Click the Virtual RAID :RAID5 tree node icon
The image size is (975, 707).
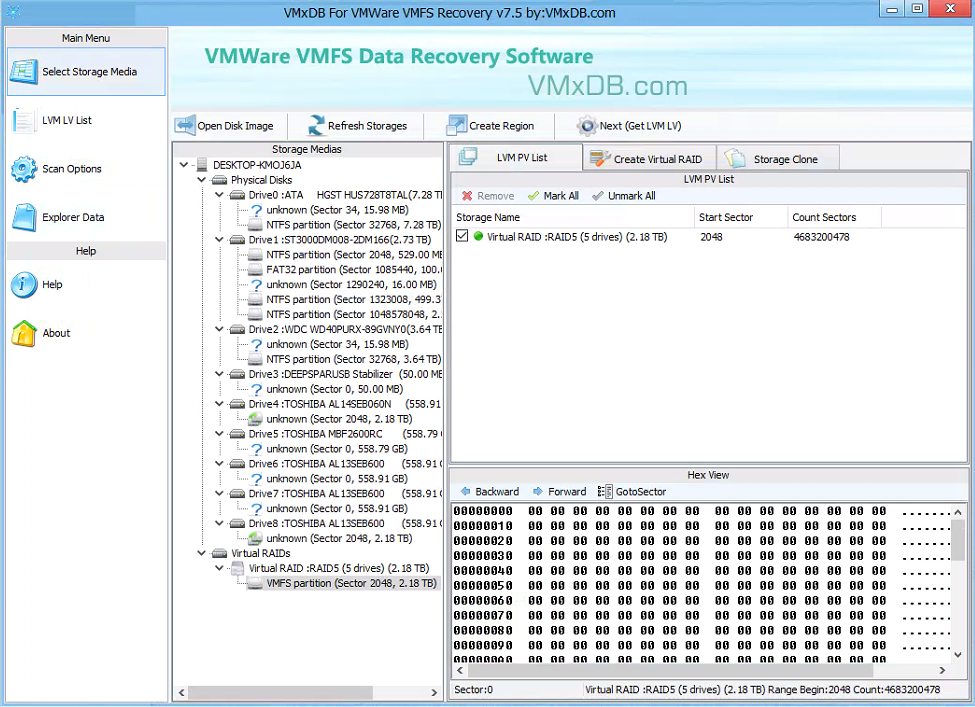237,568
